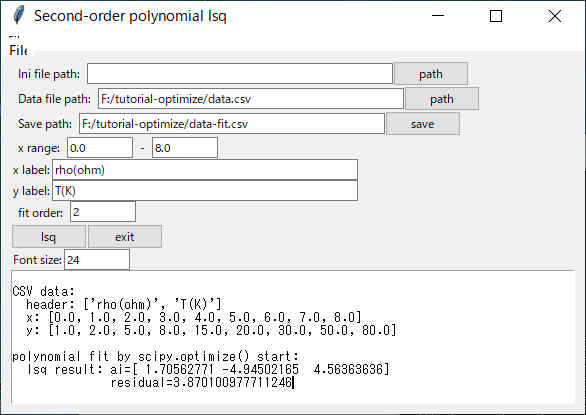Image resolution: width=586 pixels, height=415 pixels.
Task: Click the save button
Action: pyautogui.click(x=423, y=124)
